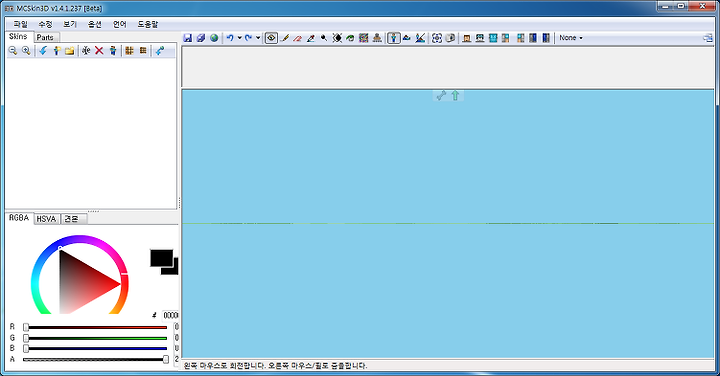Screen dimensions: 720x376
Task: Select the HSVA color tab
Action: 46,219
